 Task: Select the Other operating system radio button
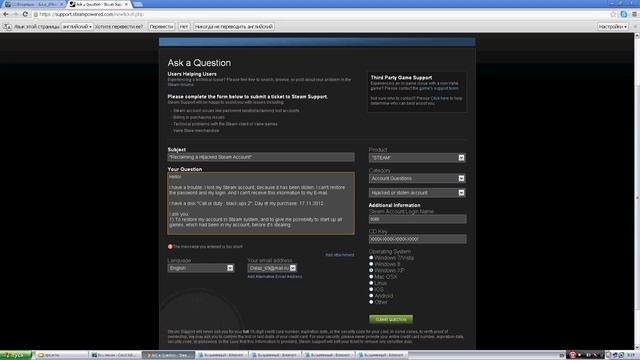pyautogui.click(x=371, y=302)
